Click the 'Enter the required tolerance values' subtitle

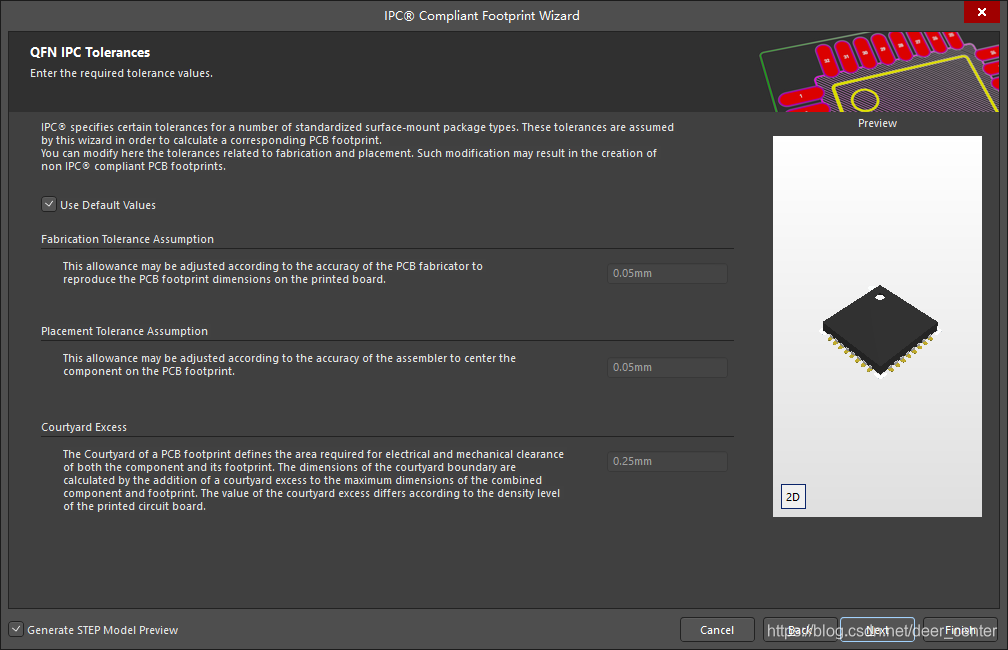click(121, 73)
